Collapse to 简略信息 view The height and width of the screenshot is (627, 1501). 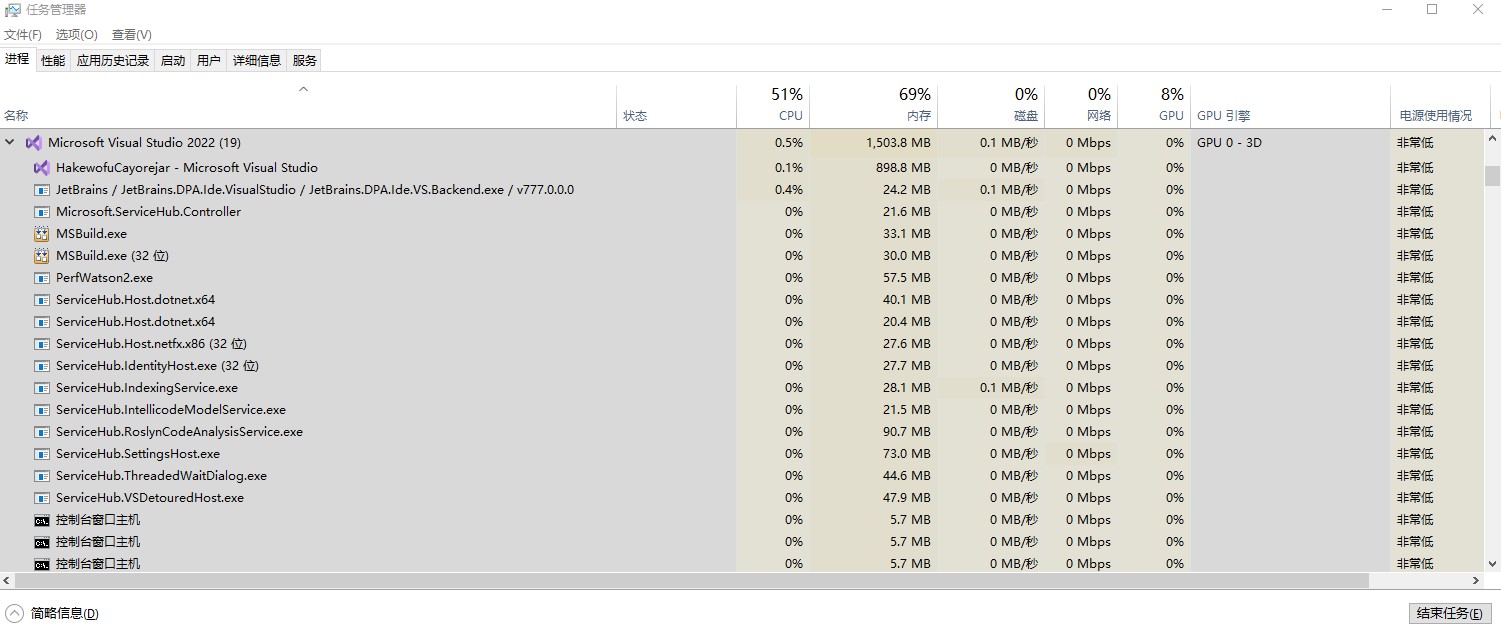52,613
